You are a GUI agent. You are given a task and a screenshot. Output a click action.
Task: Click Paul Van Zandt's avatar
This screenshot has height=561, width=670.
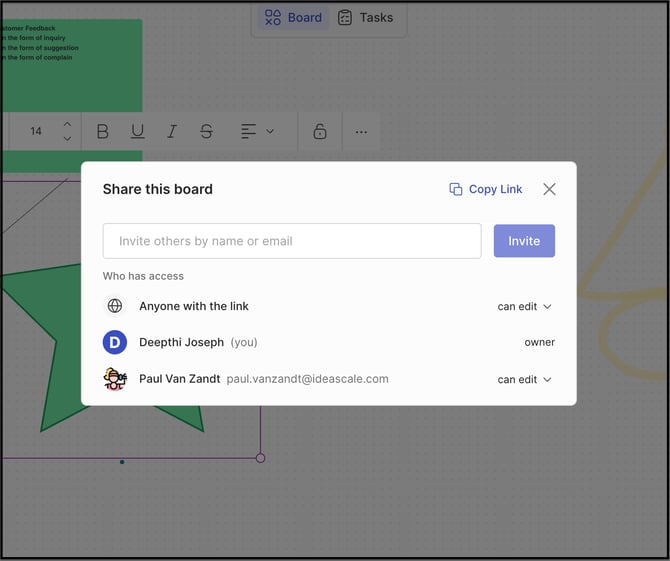[x=115, y=379]
